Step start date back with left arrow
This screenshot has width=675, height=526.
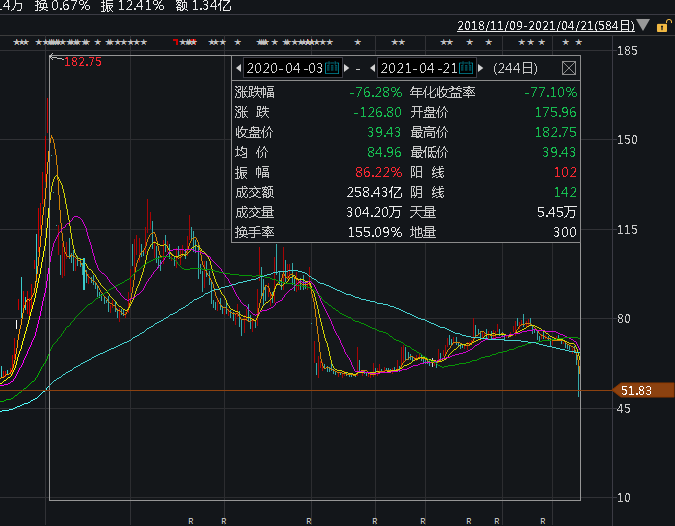point(238,68)
